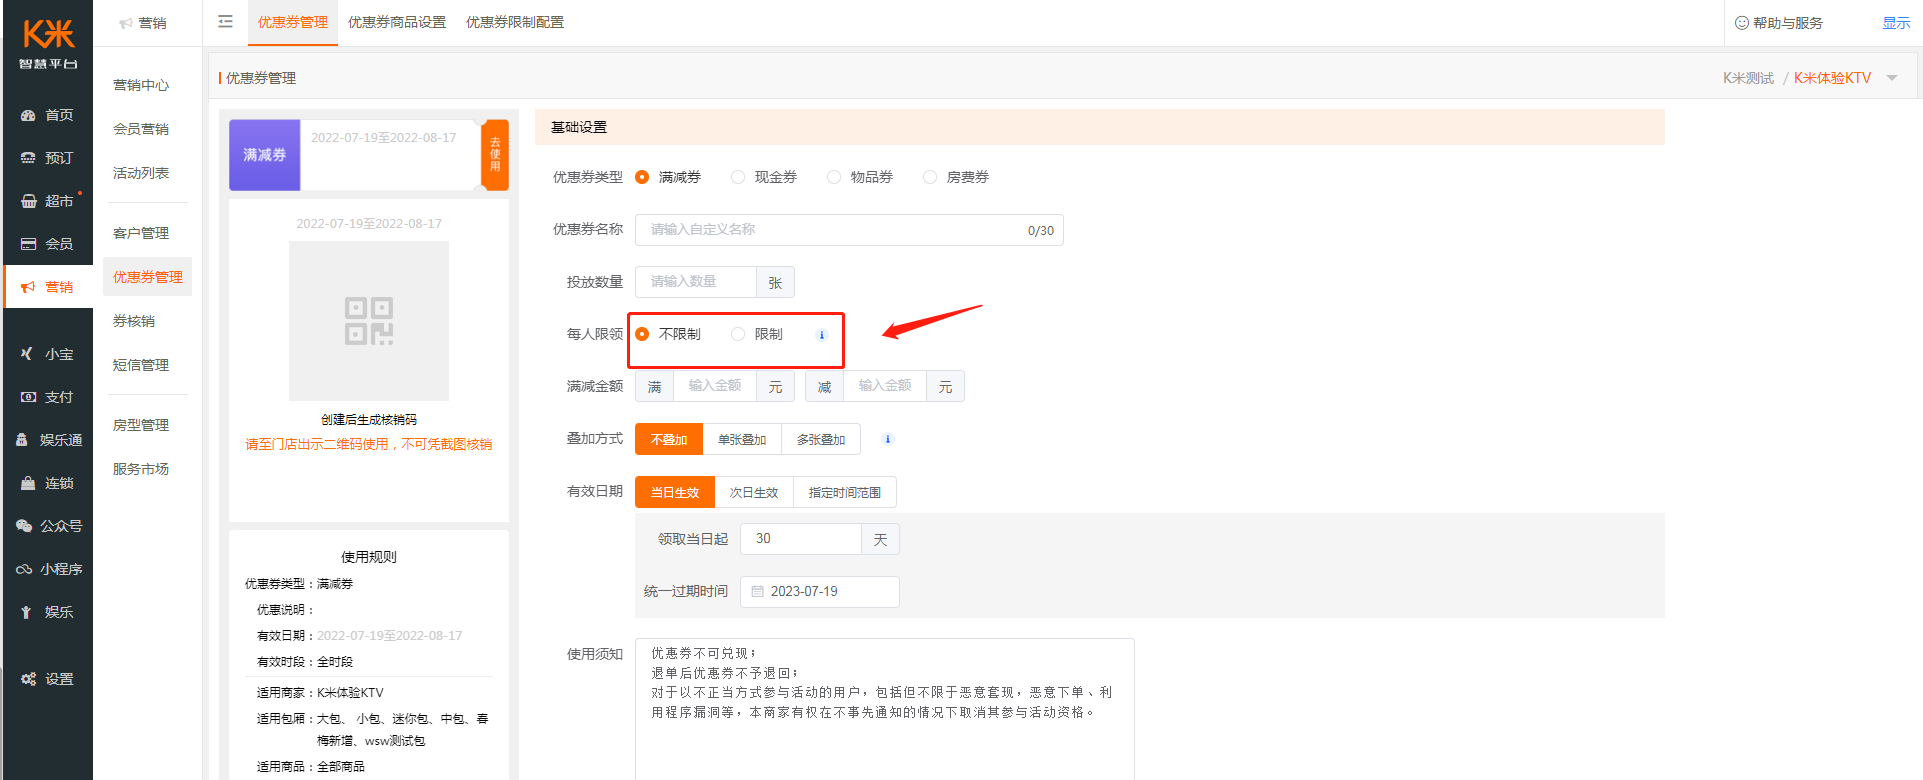Image resolution: width=1923 pixels, height=780 pixels.
Task: Open 预订 booking icon in sidebar
Action: [28, 158]
